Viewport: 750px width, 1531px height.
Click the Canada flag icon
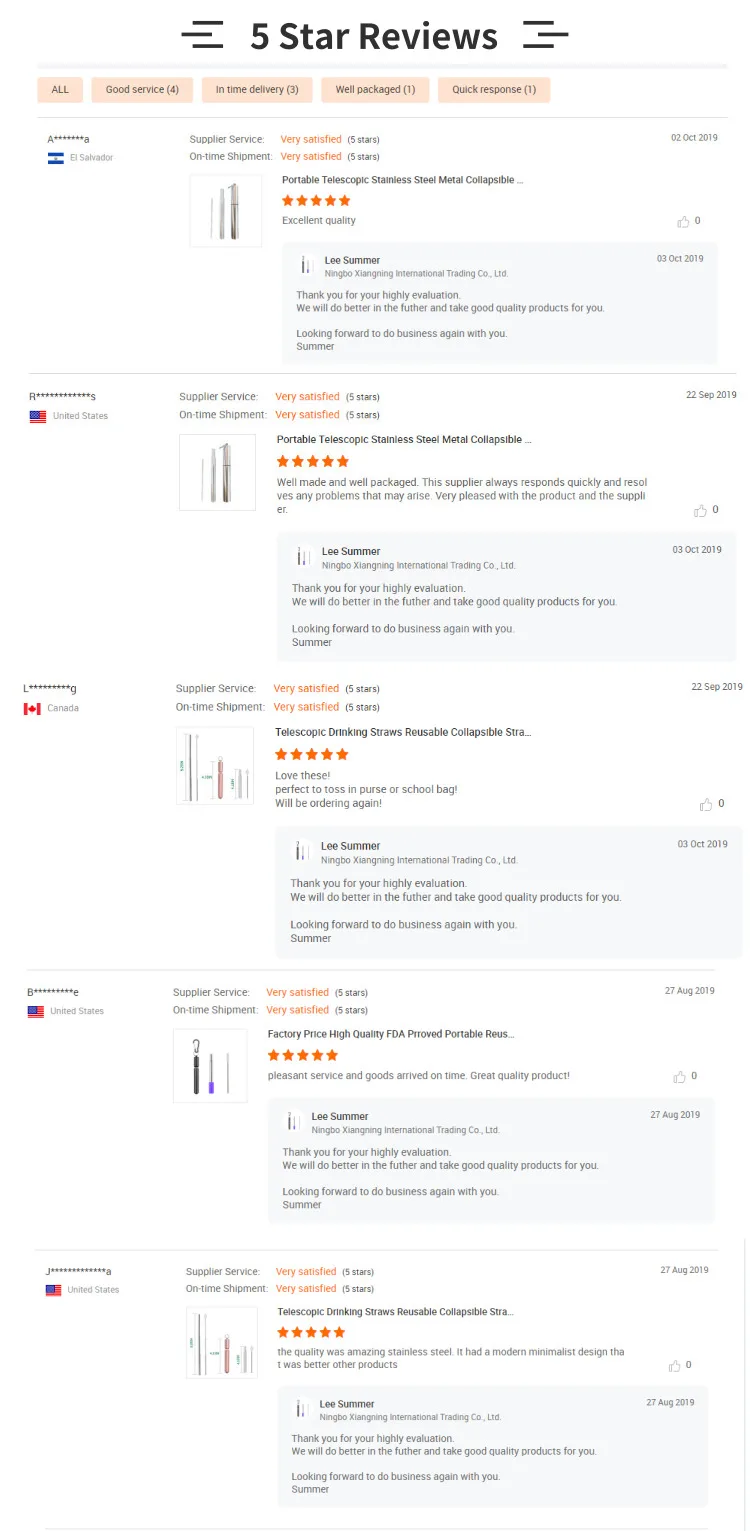coord(32,709)
